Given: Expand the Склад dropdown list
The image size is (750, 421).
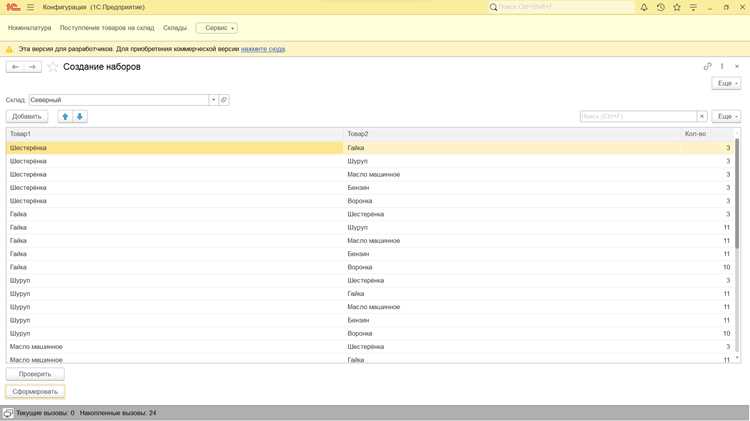Looking at the screenshot, I should tap(213, 100).
